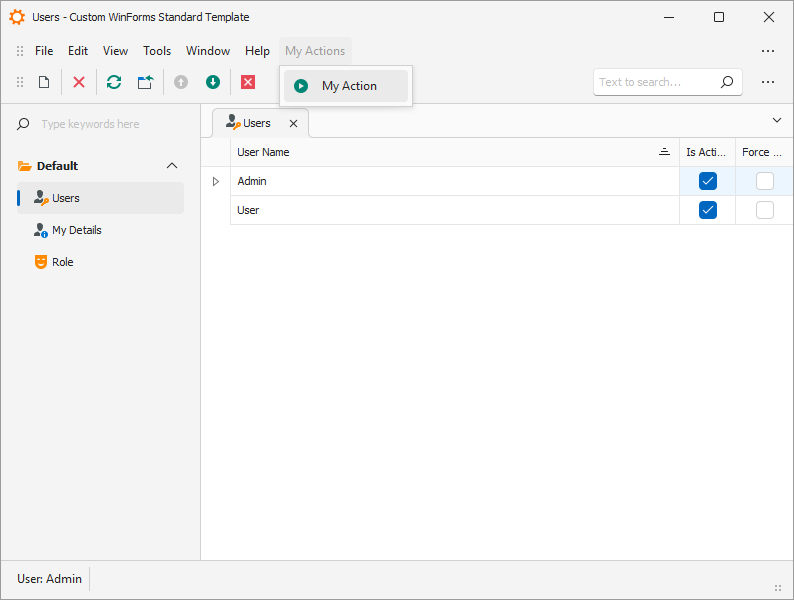Open Role in the navigation
The height and width of the screenshot is (600, 794).
pos(100,262)
